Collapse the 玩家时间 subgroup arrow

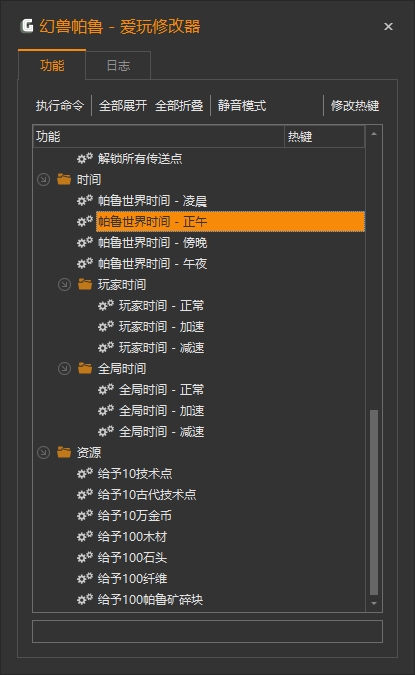(64, 284)
